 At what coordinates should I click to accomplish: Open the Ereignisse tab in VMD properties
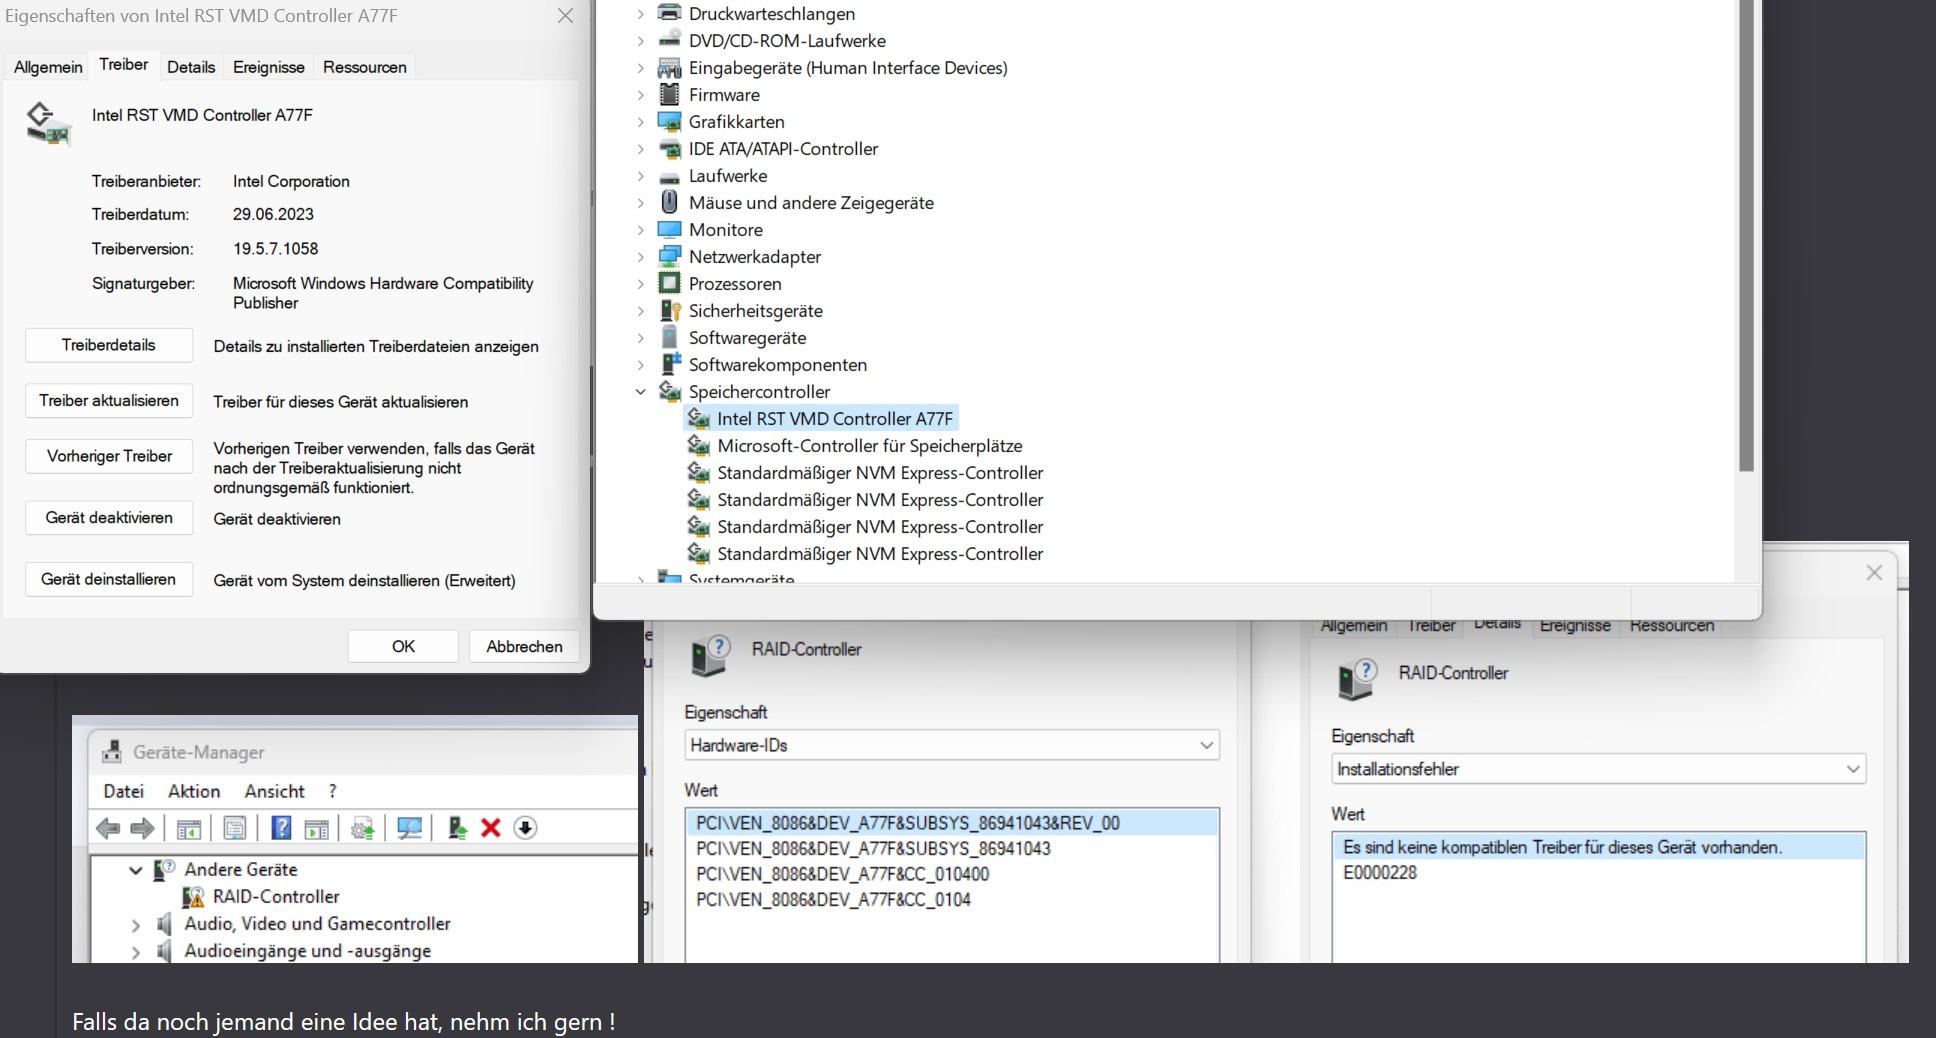[269, 67]
